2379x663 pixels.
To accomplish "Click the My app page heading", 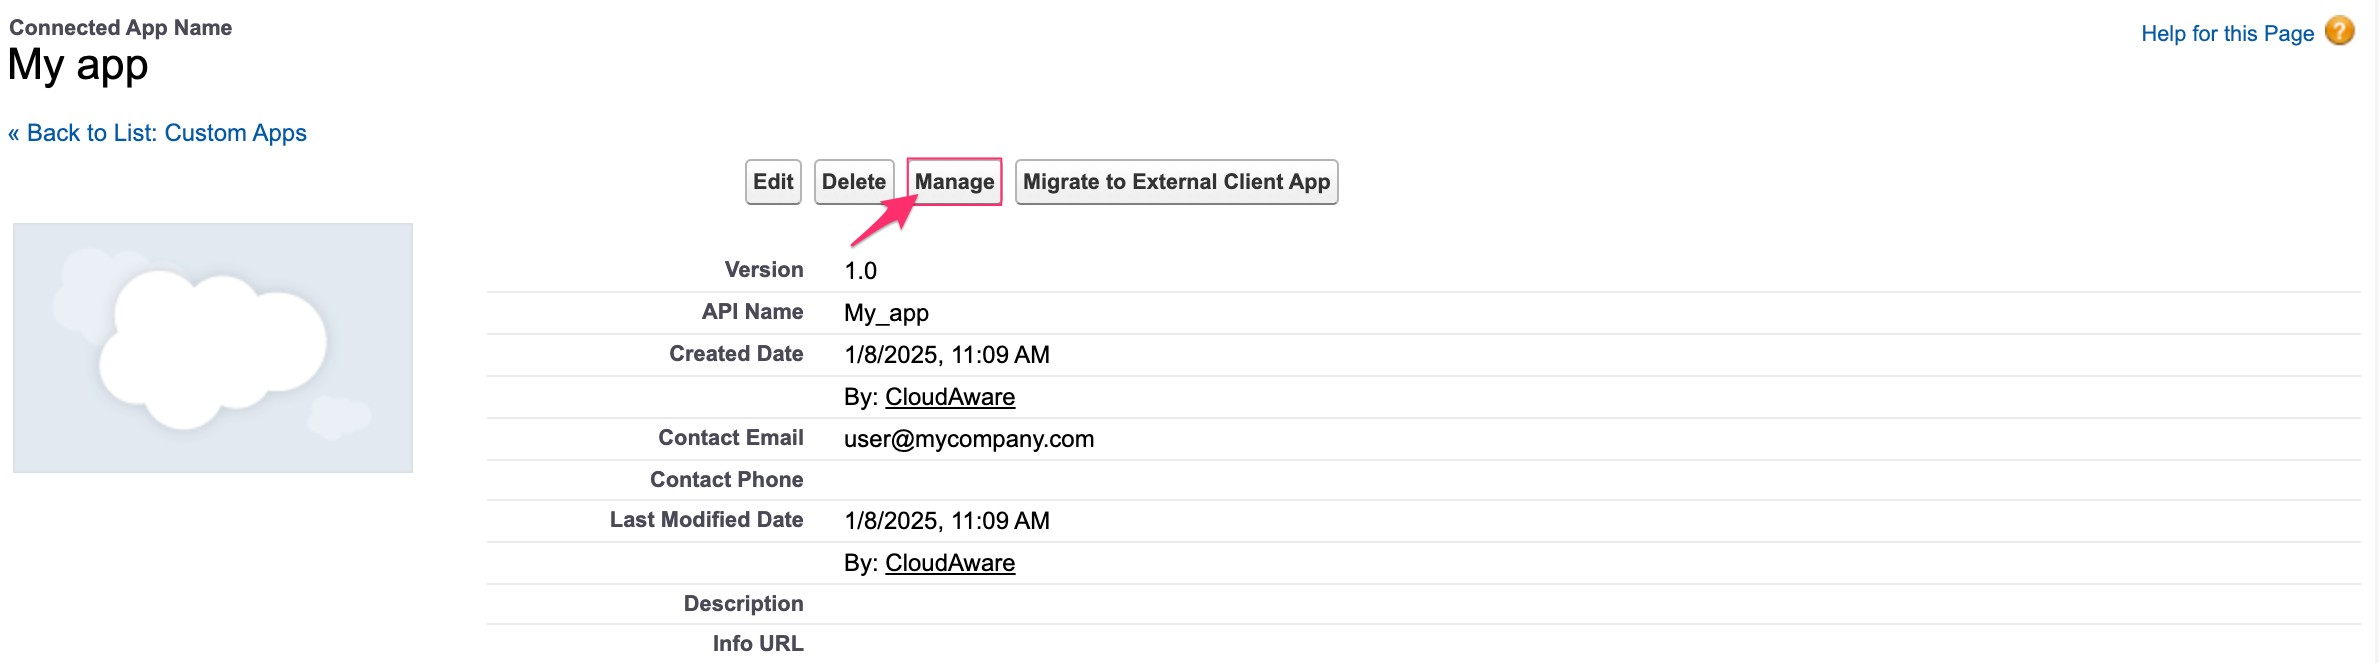I will tap(78, 66).
